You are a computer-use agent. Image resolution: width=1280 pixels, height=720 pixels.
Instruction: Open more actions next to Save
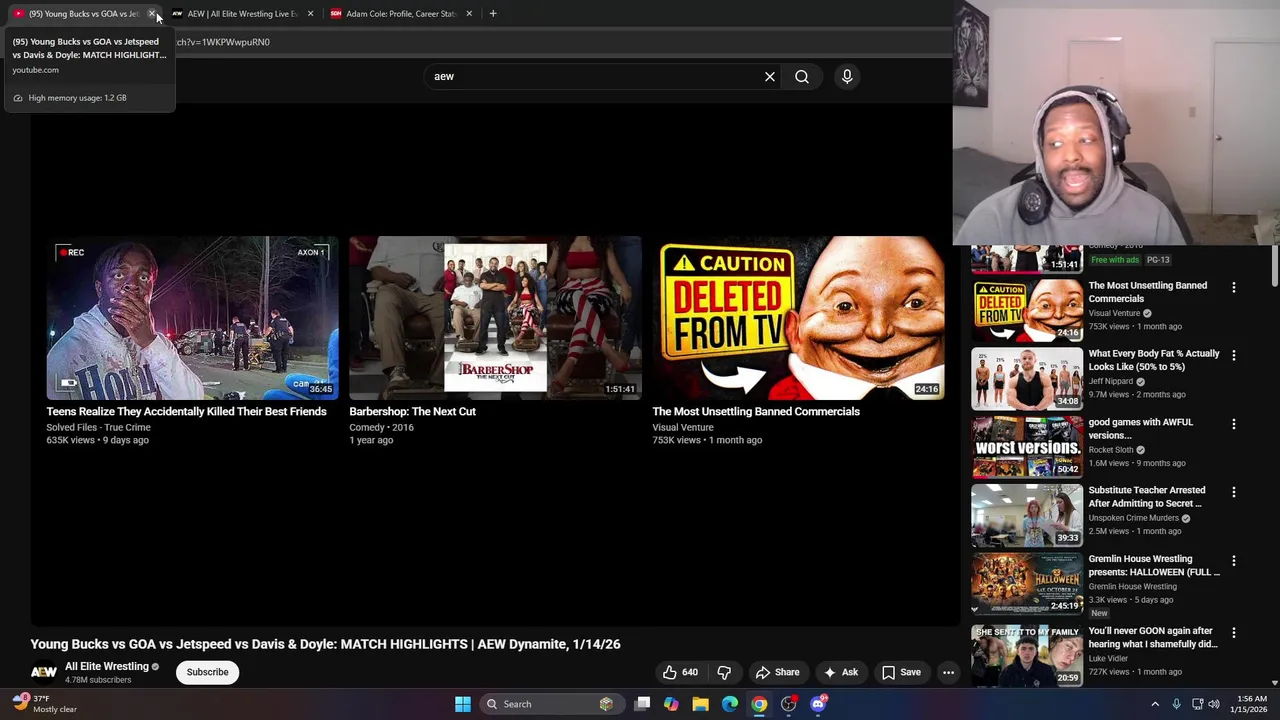pos(948,672)
